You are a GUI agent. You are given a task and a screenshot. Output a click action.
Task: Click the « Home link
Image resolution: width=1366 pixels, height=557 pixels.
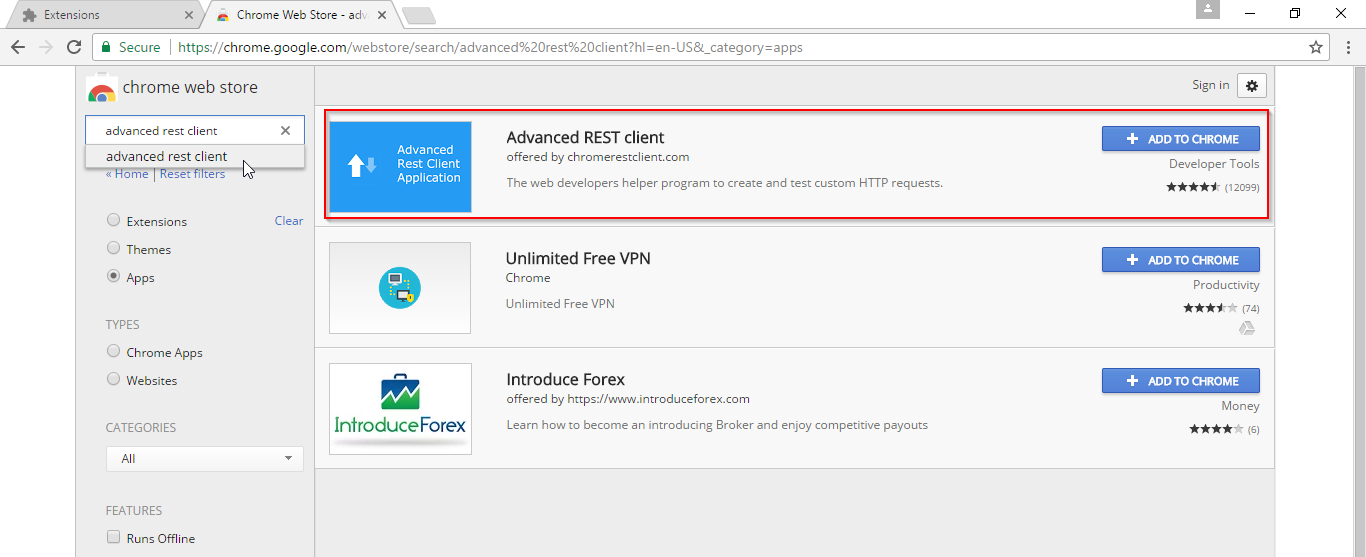click(x=127, y=174)
